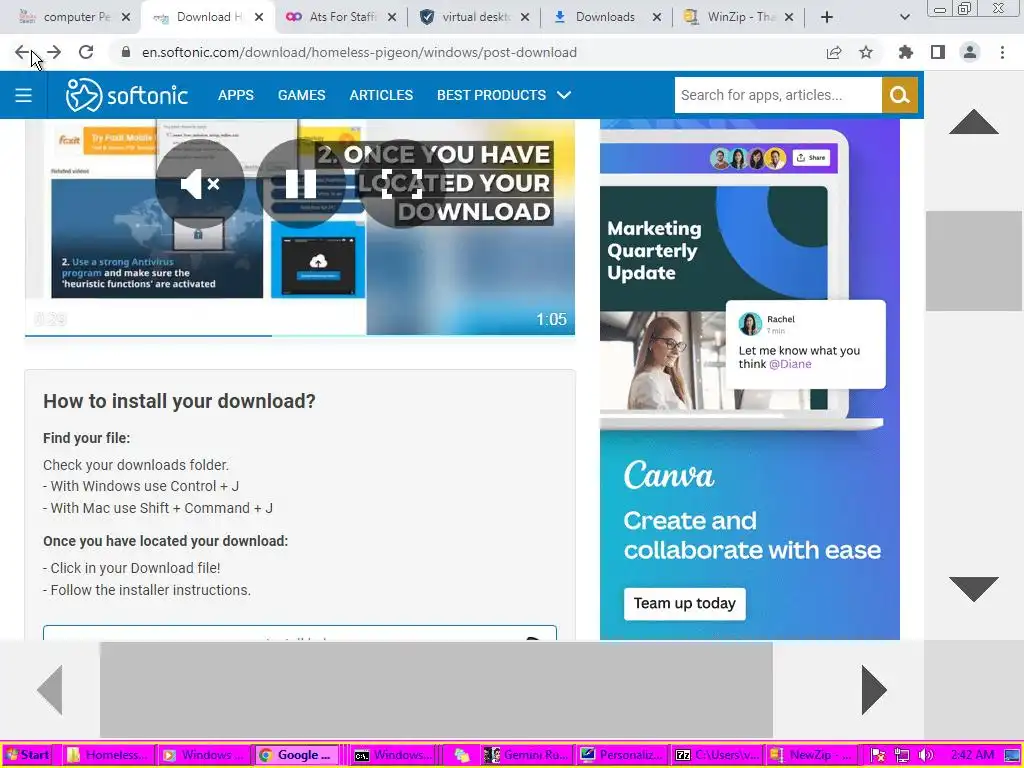Switch to the Downloads tab
This screenshot has height=768, width=1024.
[x=606, y=17]
